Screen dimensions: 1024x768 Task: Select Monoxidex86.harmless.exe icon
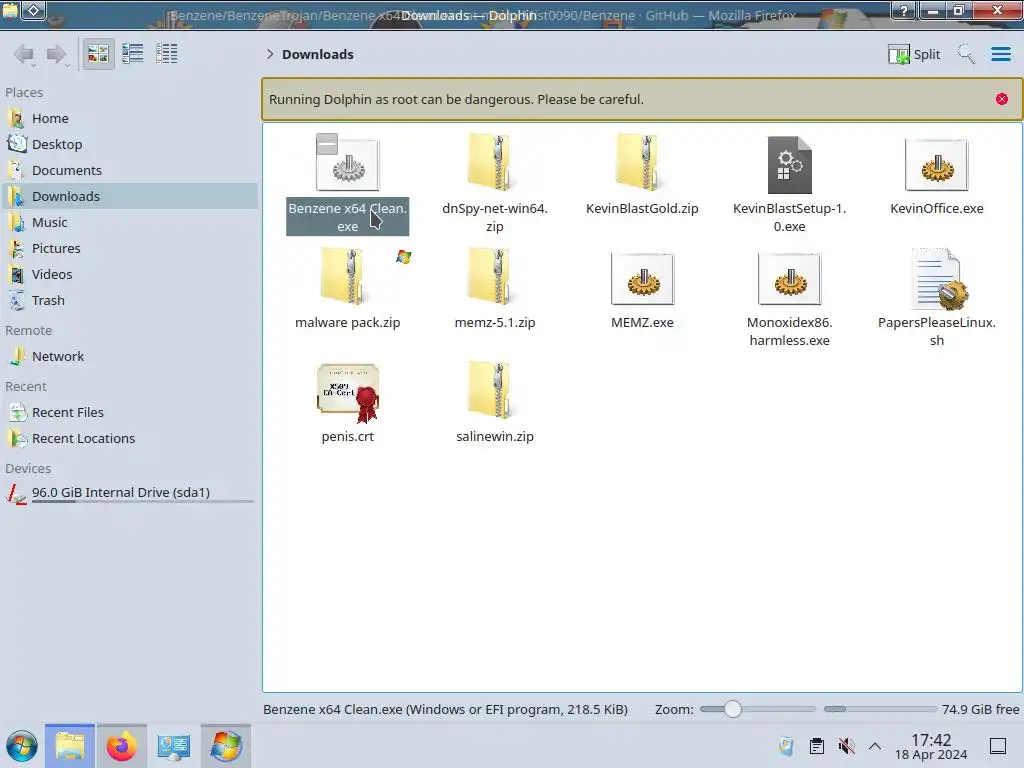[790, 279]
